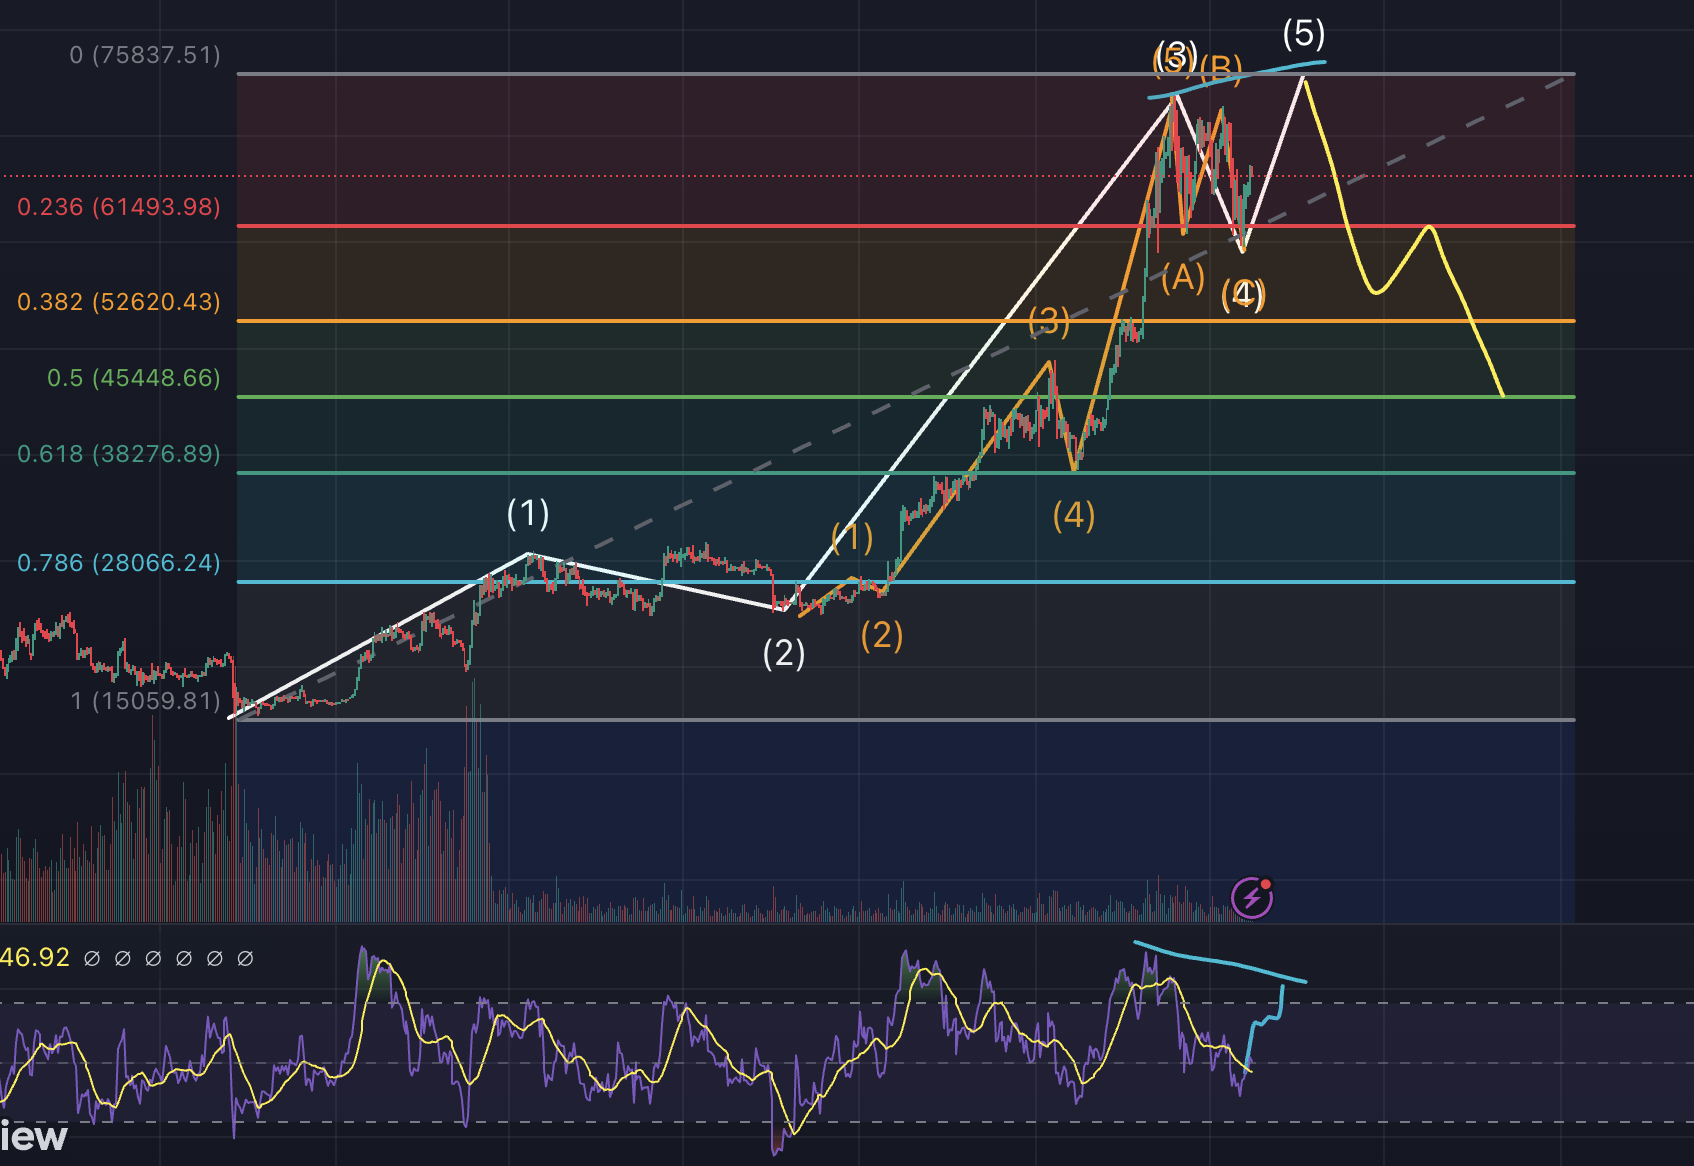Screen dimensions: 1694x1166
Task: Click orange (4) label below 0.618 line
Action: point(1073,516)
